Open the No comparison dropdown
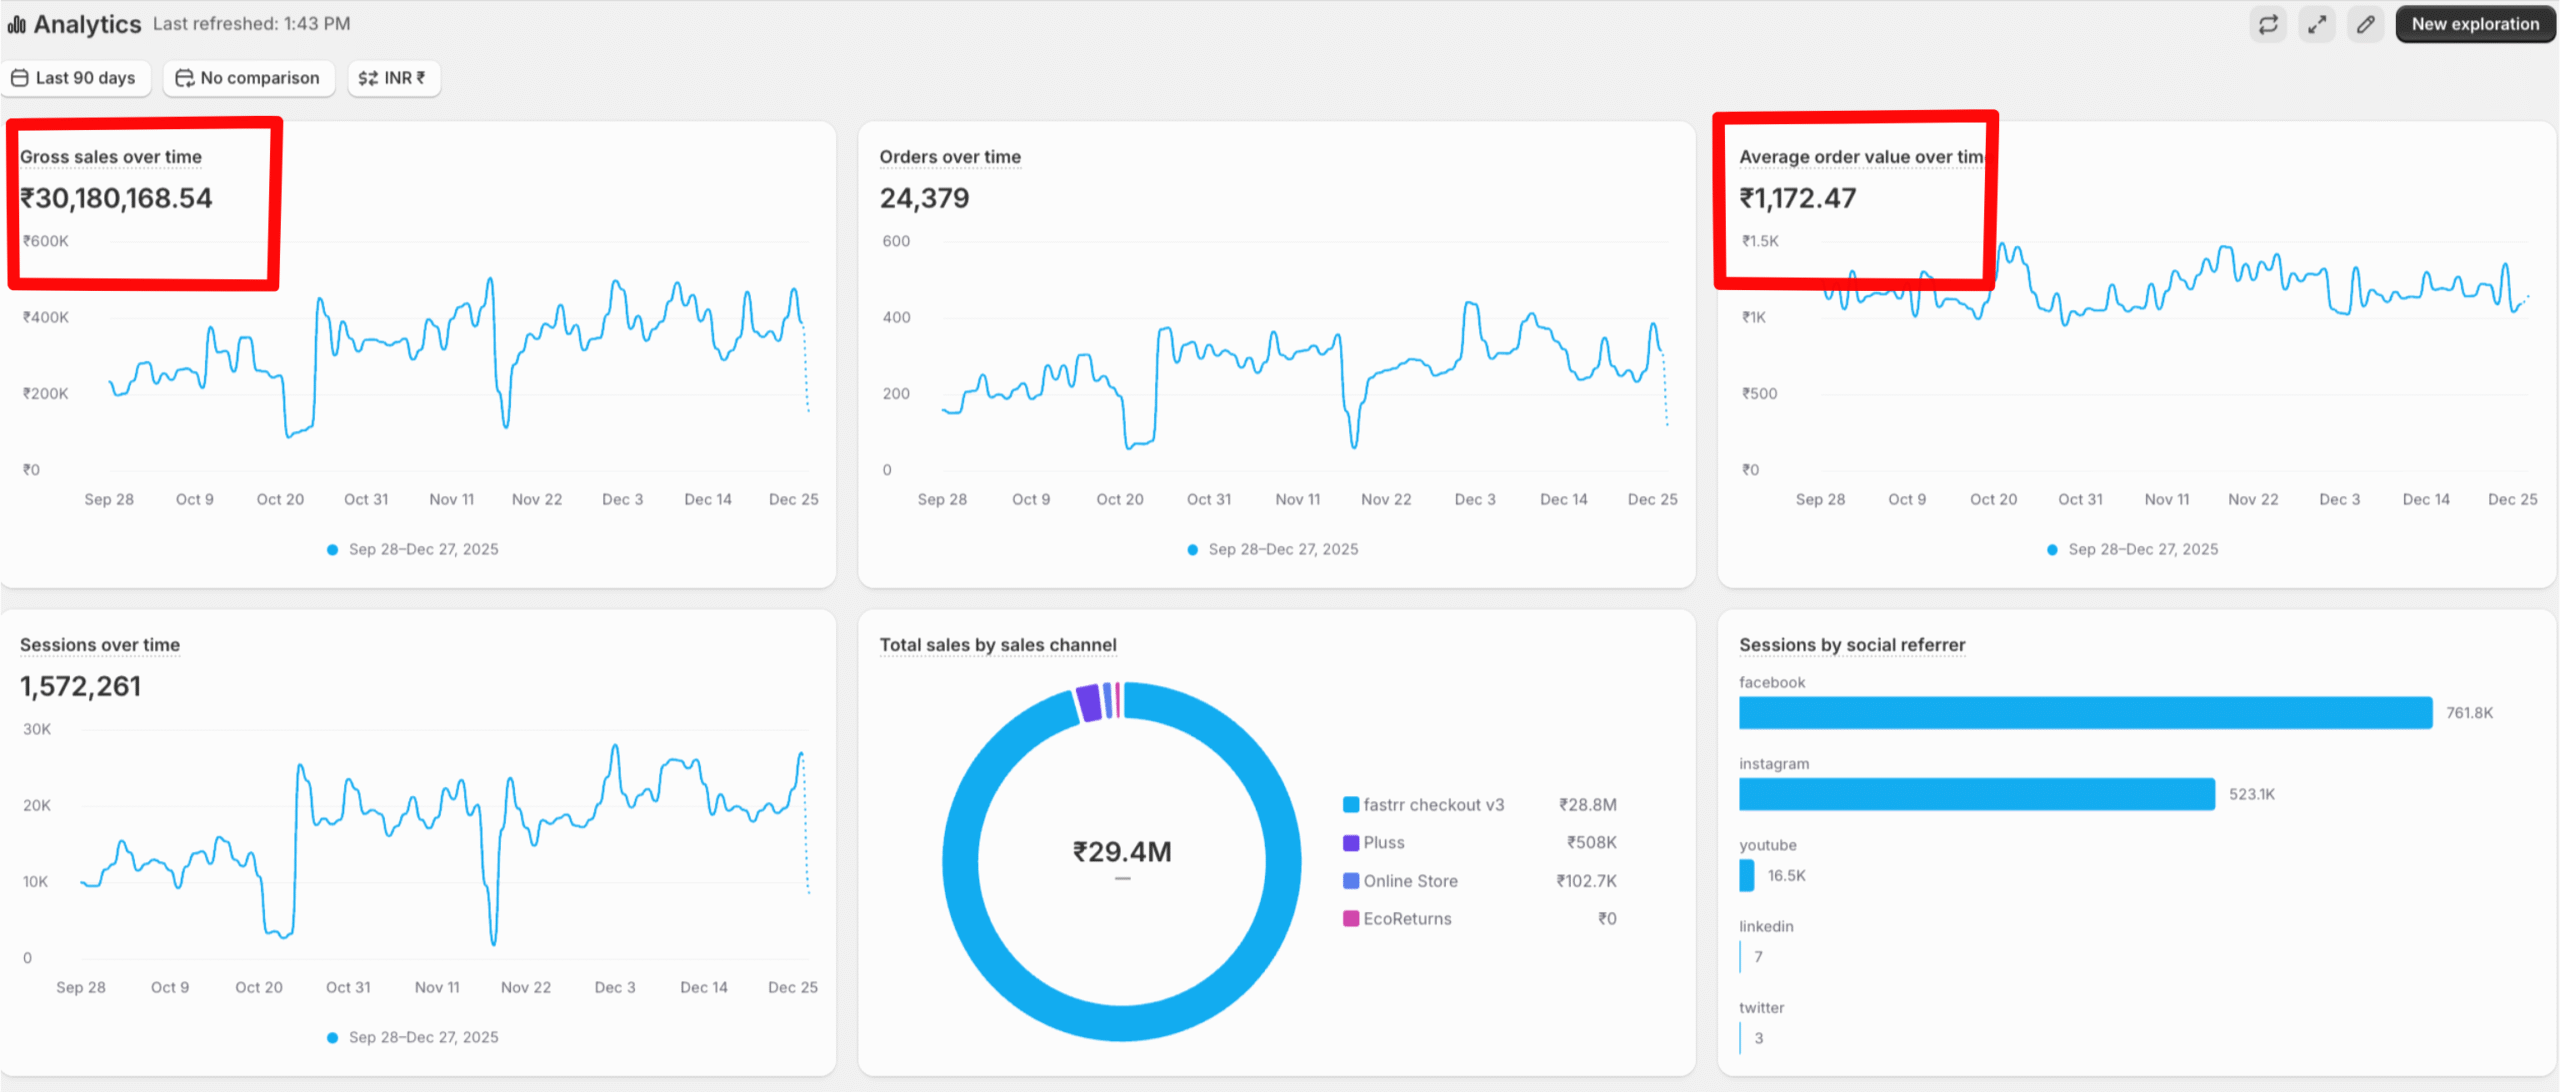Screen dimensions: 2560x1092 coord(248,78)
